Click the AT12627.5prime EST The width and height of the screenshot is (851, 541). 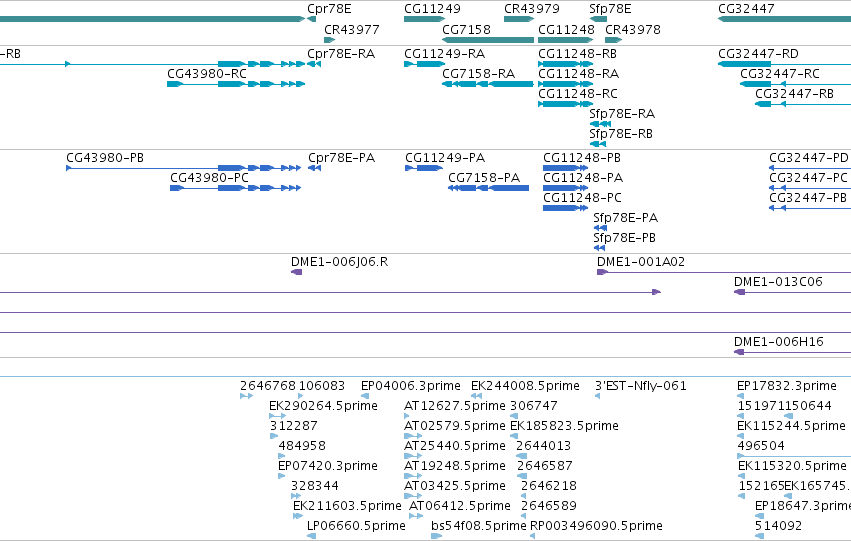coord(408,416)
